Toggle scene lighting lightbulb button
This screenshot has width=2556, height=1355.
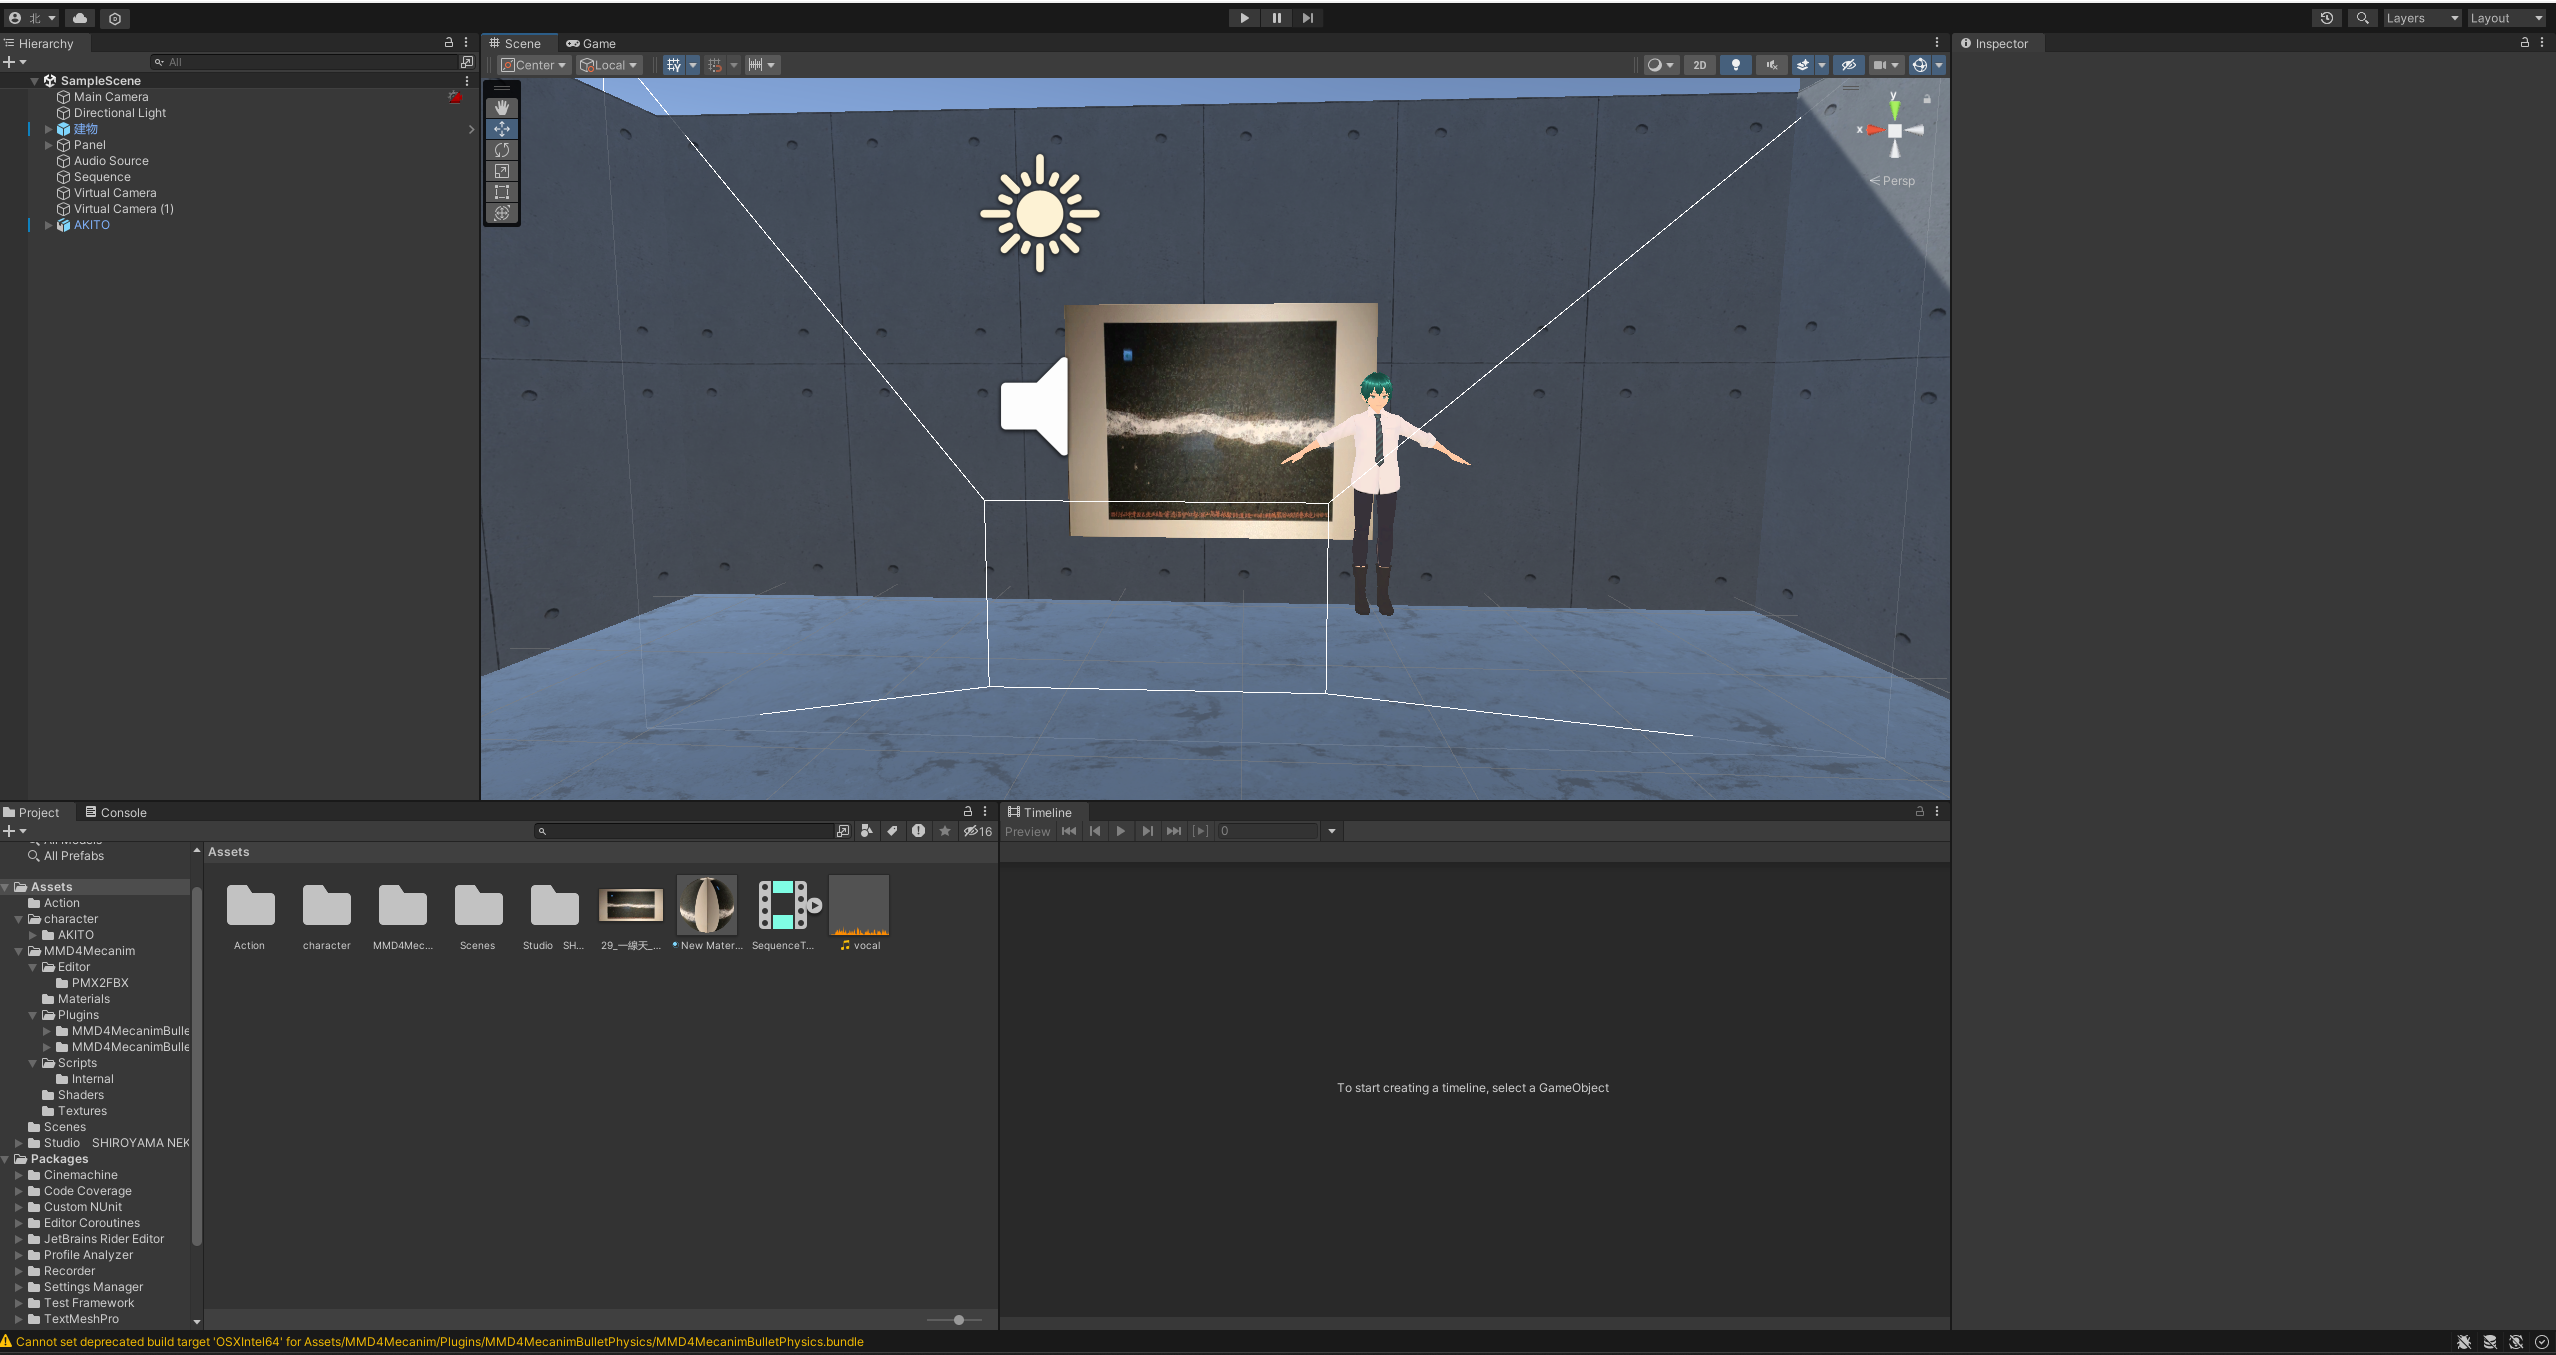(1736, 65)
